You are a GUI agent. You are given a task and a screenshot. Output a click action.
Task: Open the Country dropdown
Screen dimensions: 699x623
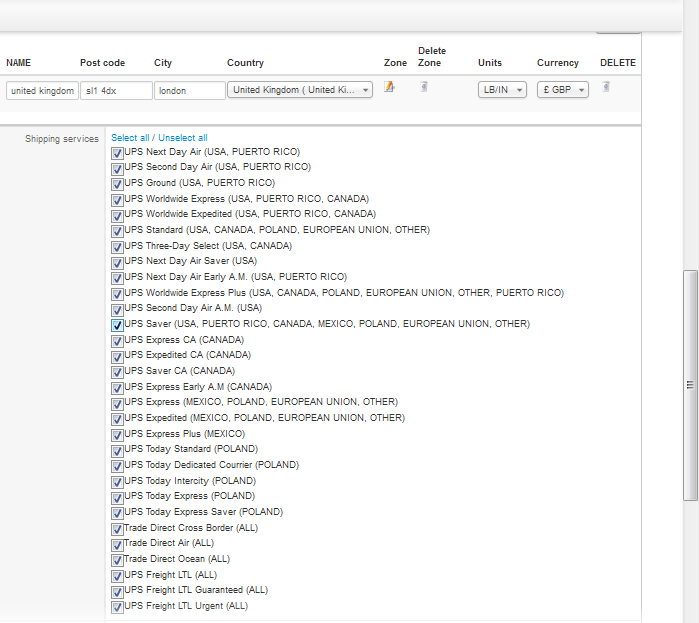point(300,90)
